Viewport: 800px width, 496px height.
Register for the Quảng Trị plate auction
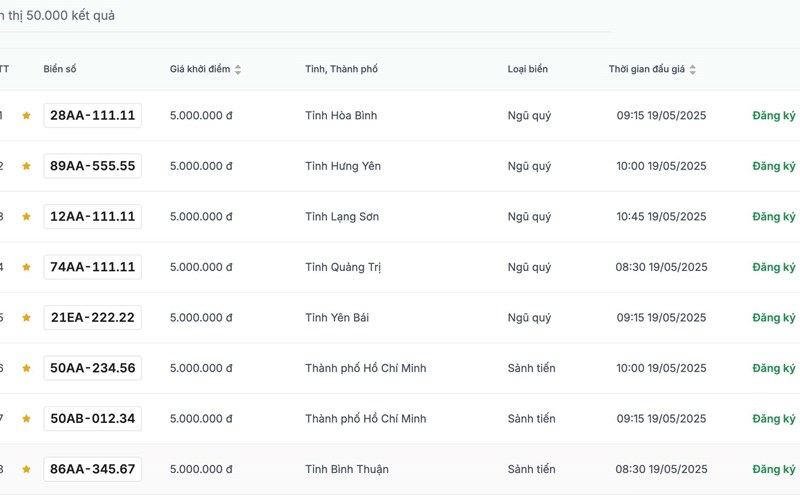pyautogui.click(x=774, y=267)
